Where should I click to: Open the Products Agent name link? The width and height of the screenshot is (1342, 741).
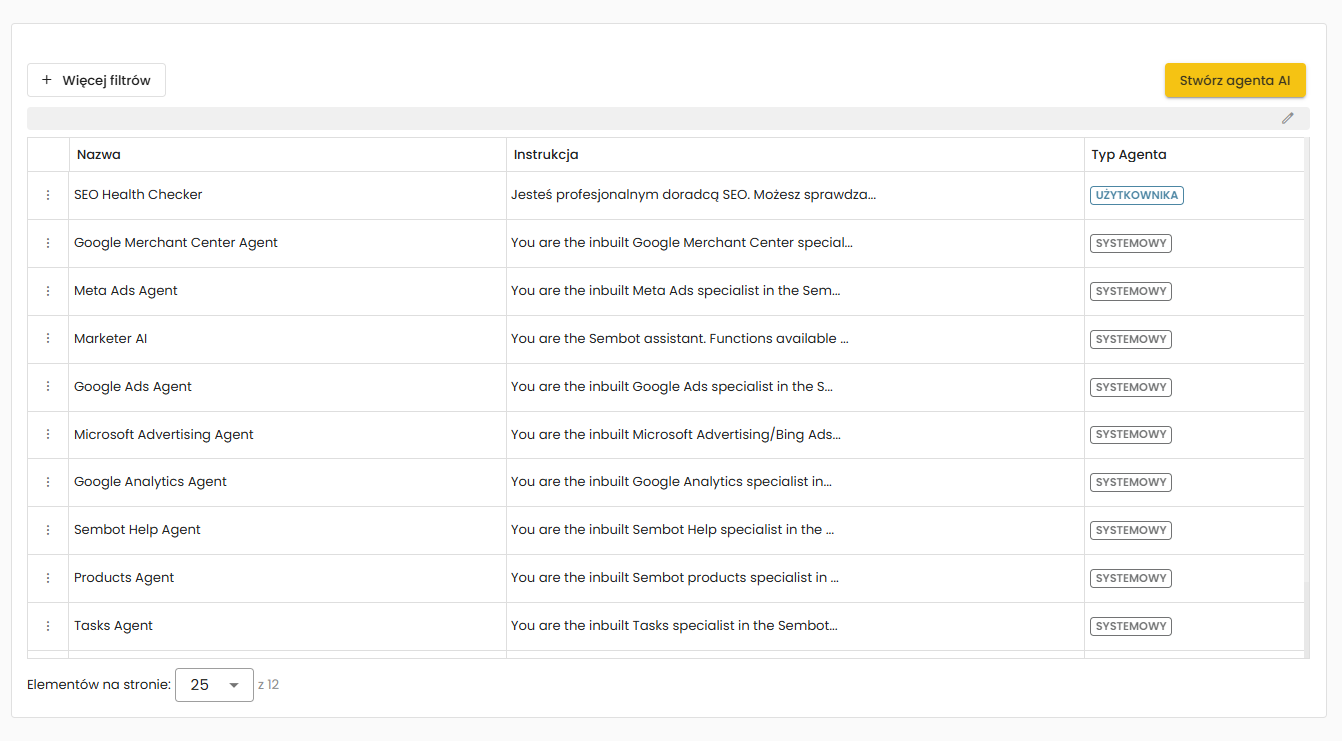pos(124,578)
